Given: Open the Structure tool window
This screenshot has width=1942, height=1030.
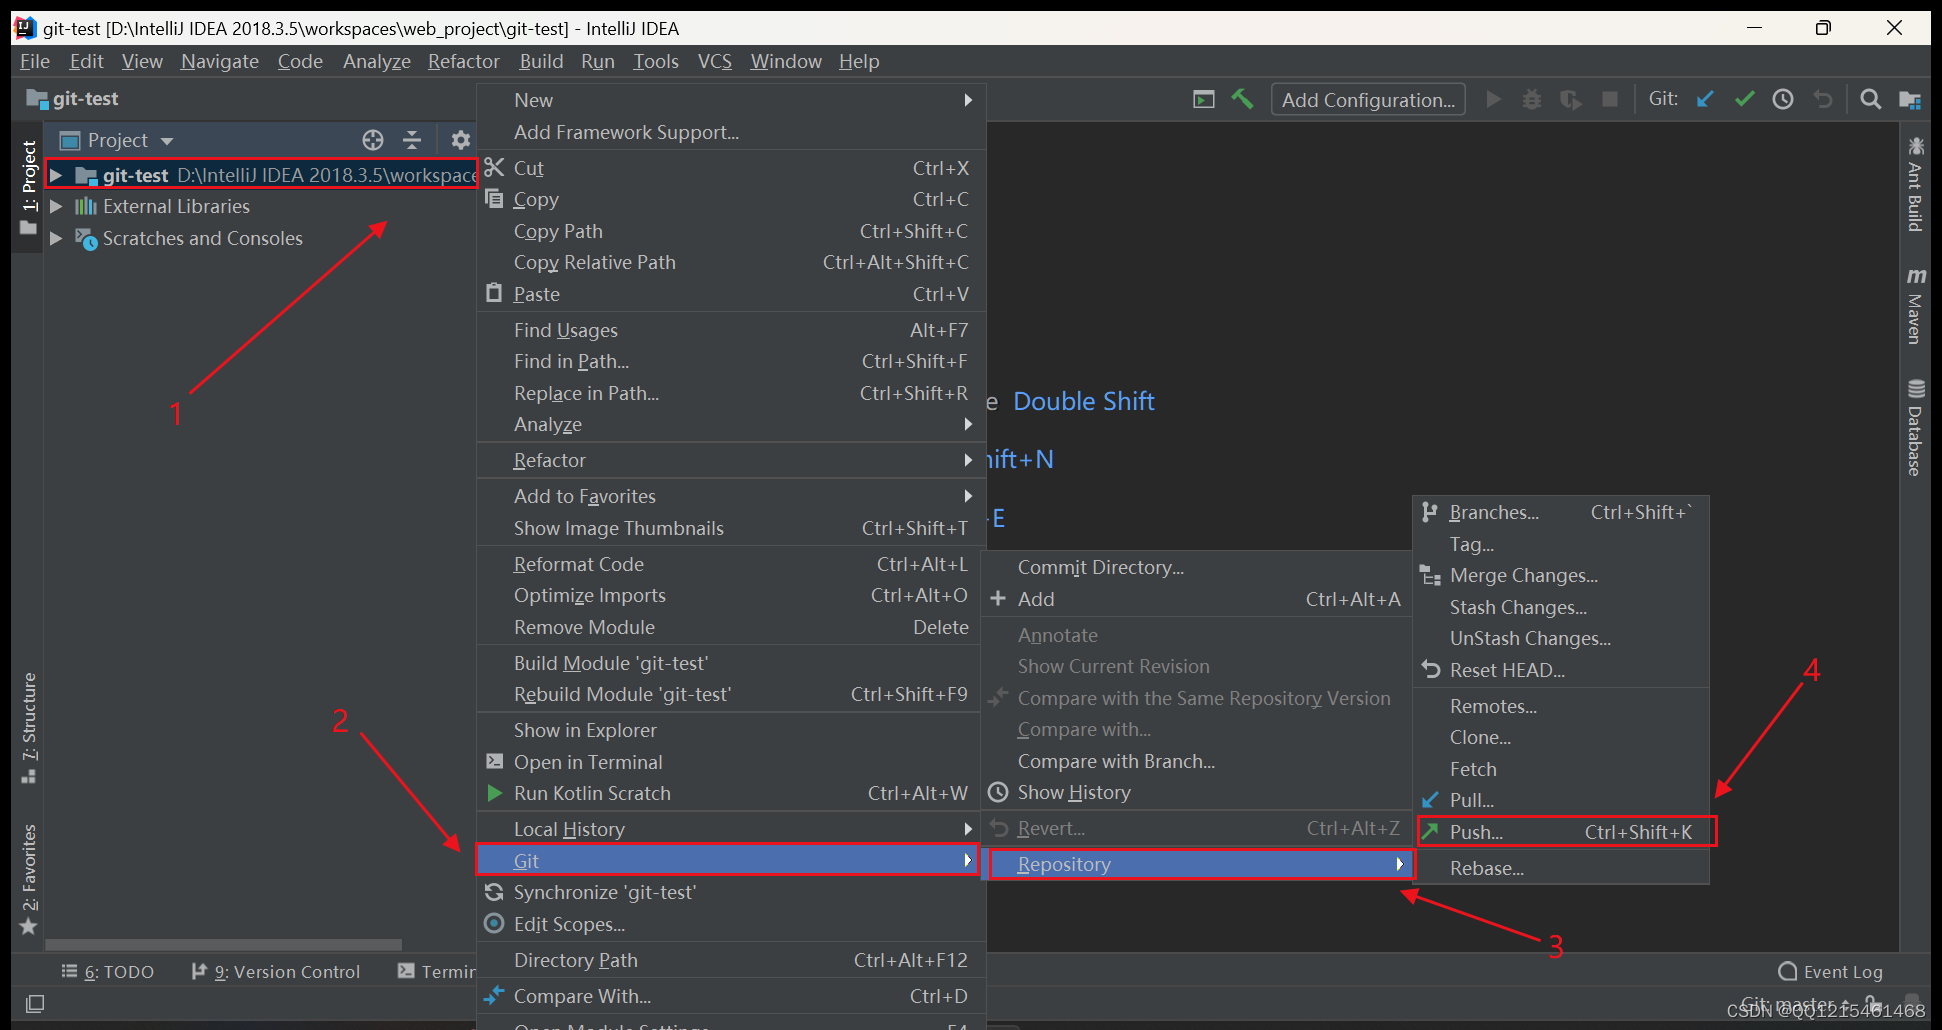Looking at the screenshot, I should (29, 728).
